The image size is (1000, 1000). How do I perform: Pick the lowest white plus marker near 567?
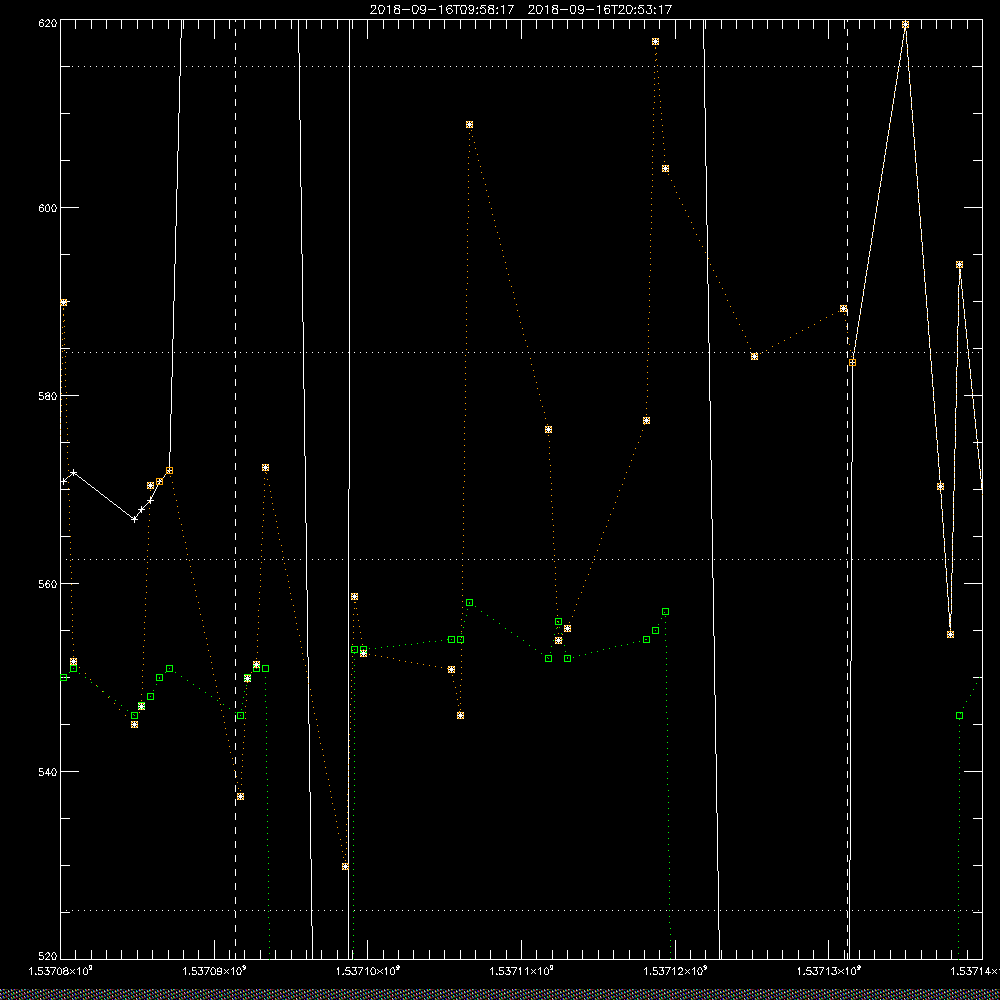(x=135, y=519)
